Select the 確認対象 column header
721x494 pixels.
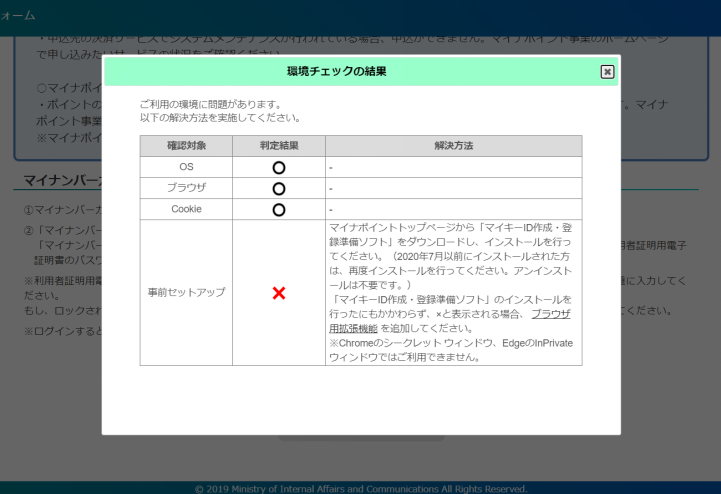(x=186, y=146)
